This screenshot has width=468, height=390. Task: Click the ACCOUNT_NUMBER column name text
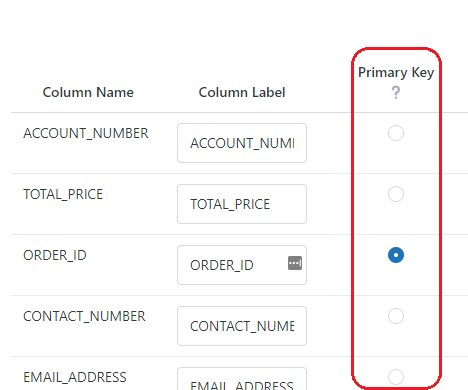(x=86, y=133)
